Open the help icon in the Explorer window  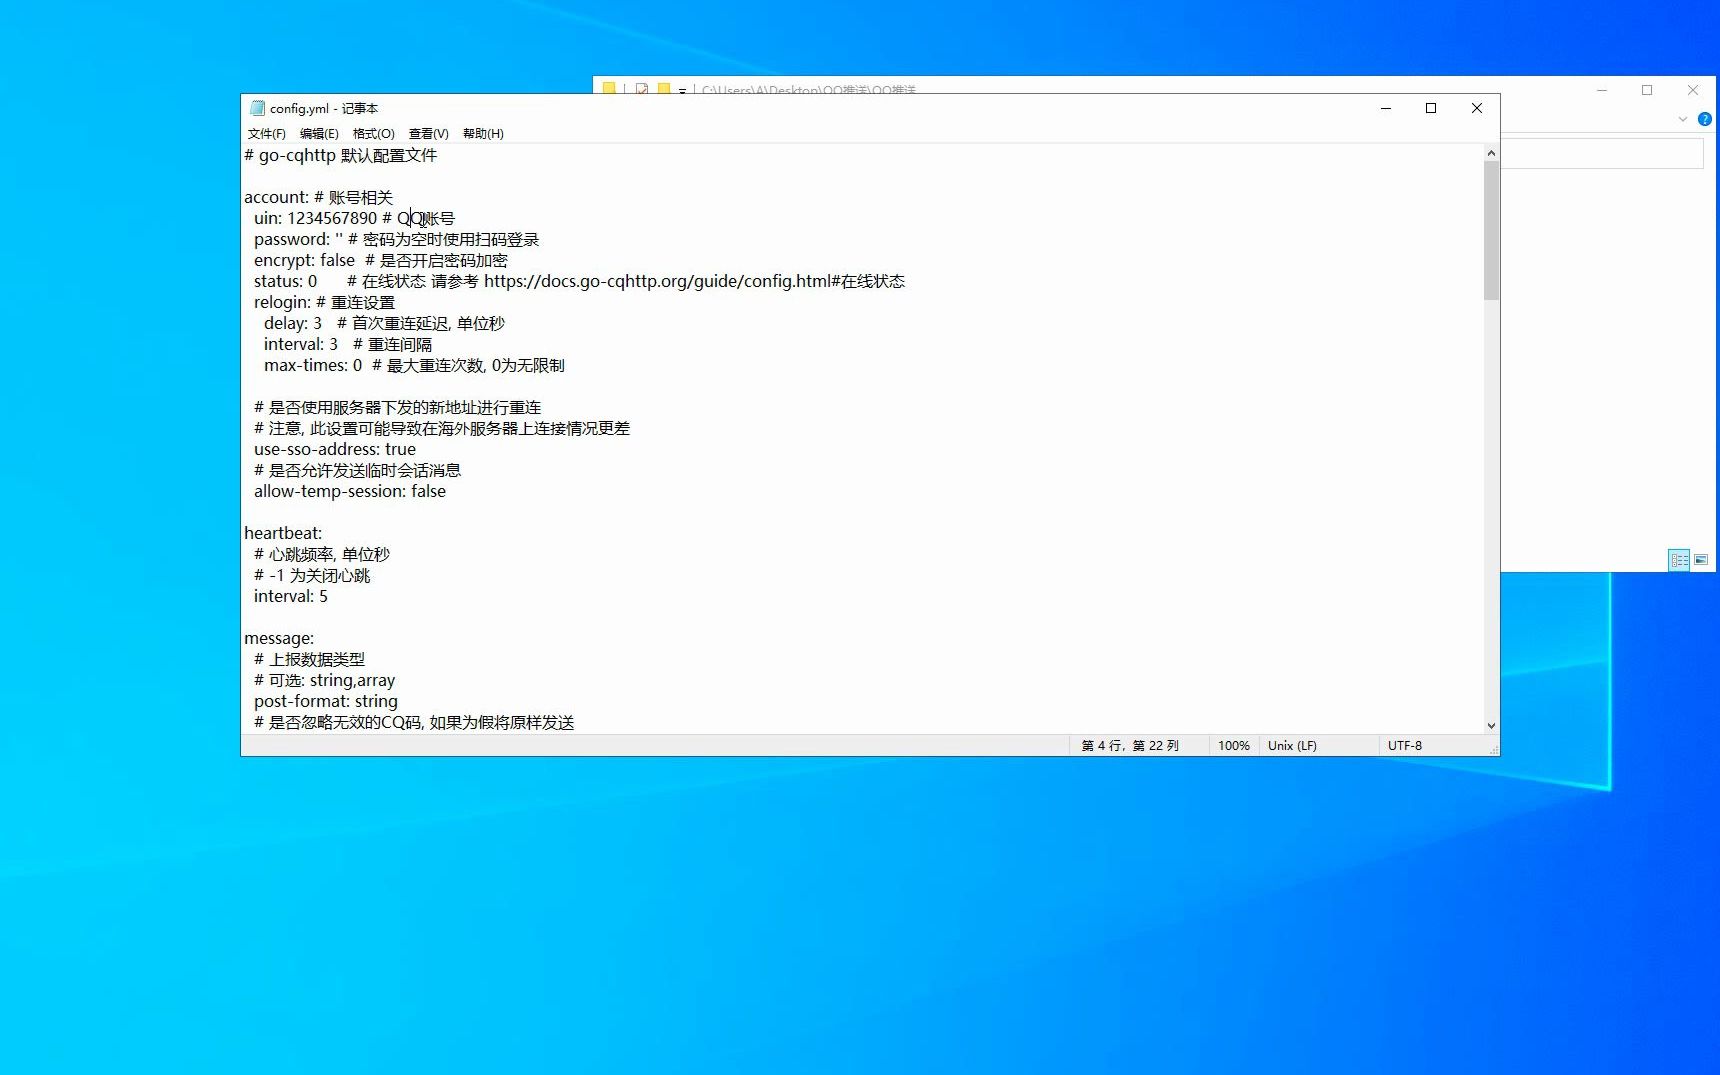coord(1705,119)
